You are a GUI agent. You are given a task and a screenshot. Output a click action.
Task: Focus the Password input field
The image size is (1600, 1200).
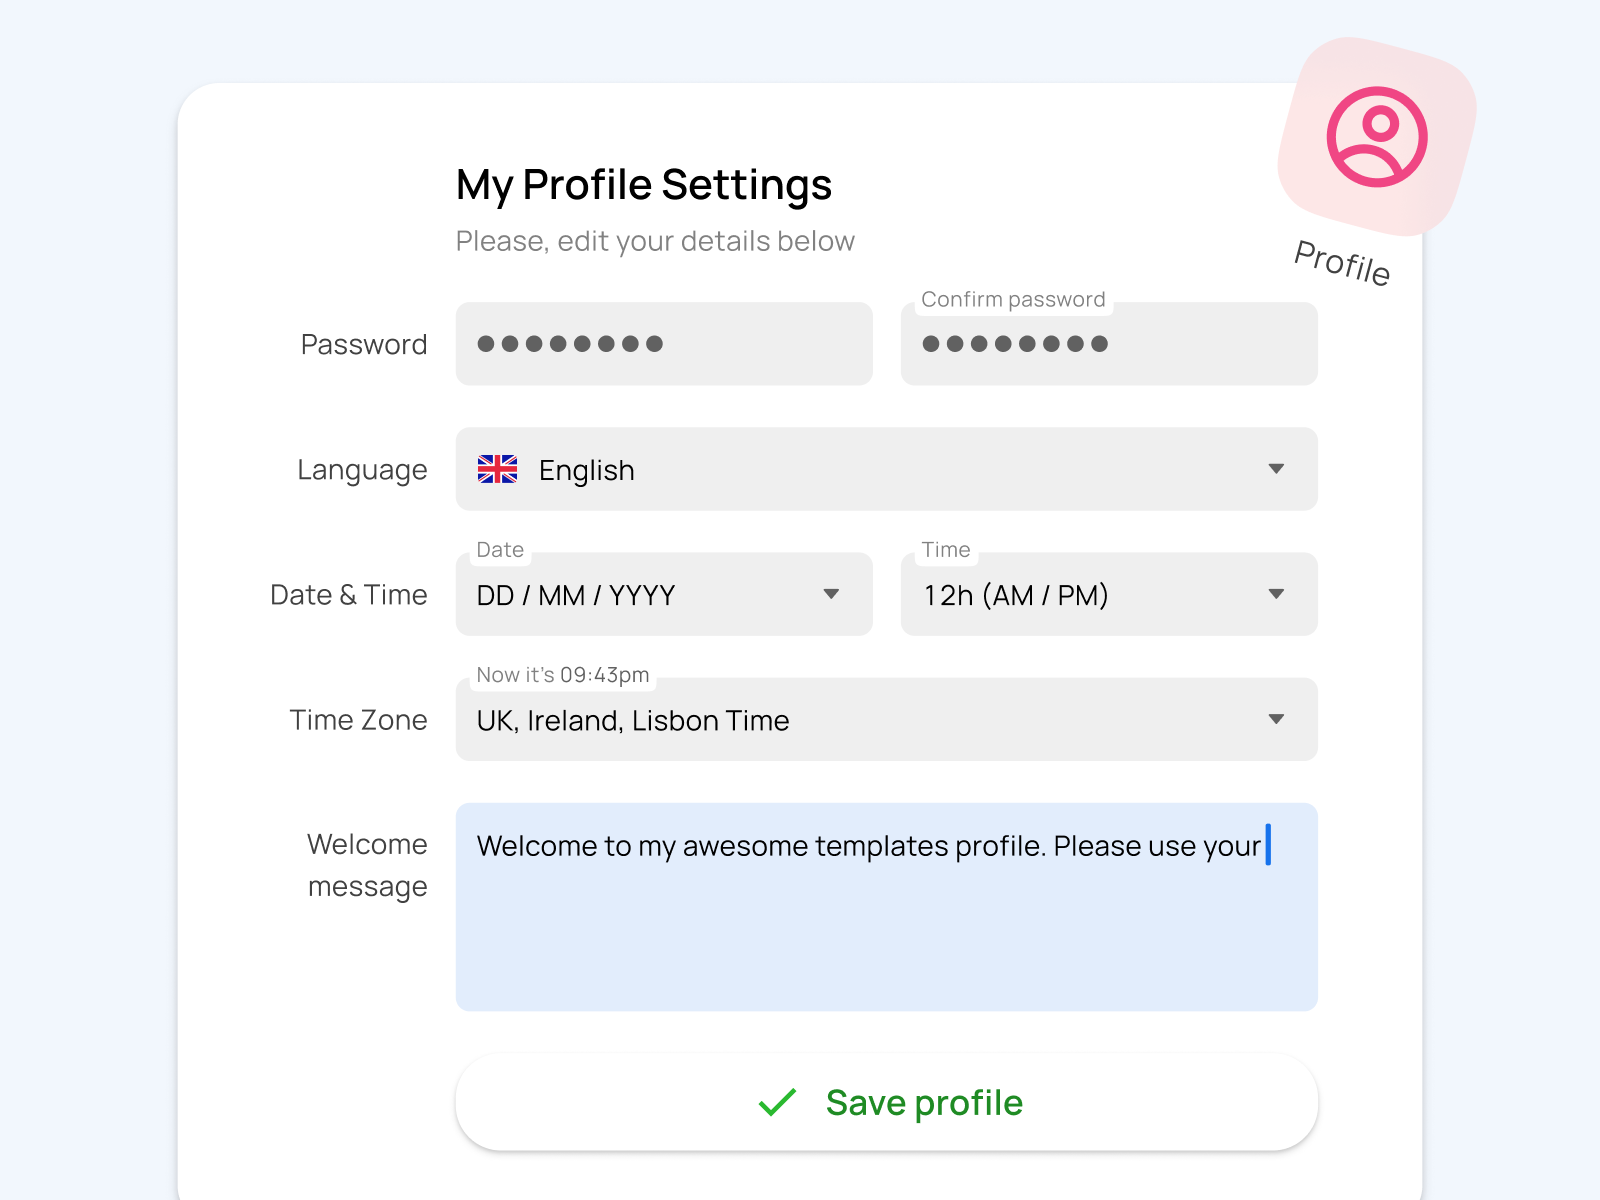[664, 344]
